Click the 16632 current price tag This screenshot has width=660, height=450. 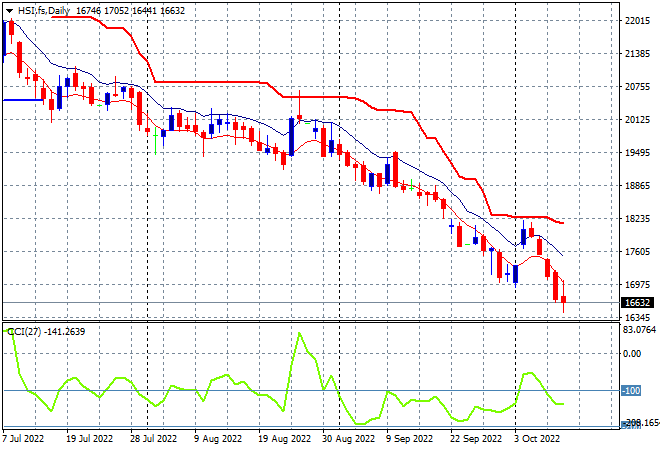[638, 303]
